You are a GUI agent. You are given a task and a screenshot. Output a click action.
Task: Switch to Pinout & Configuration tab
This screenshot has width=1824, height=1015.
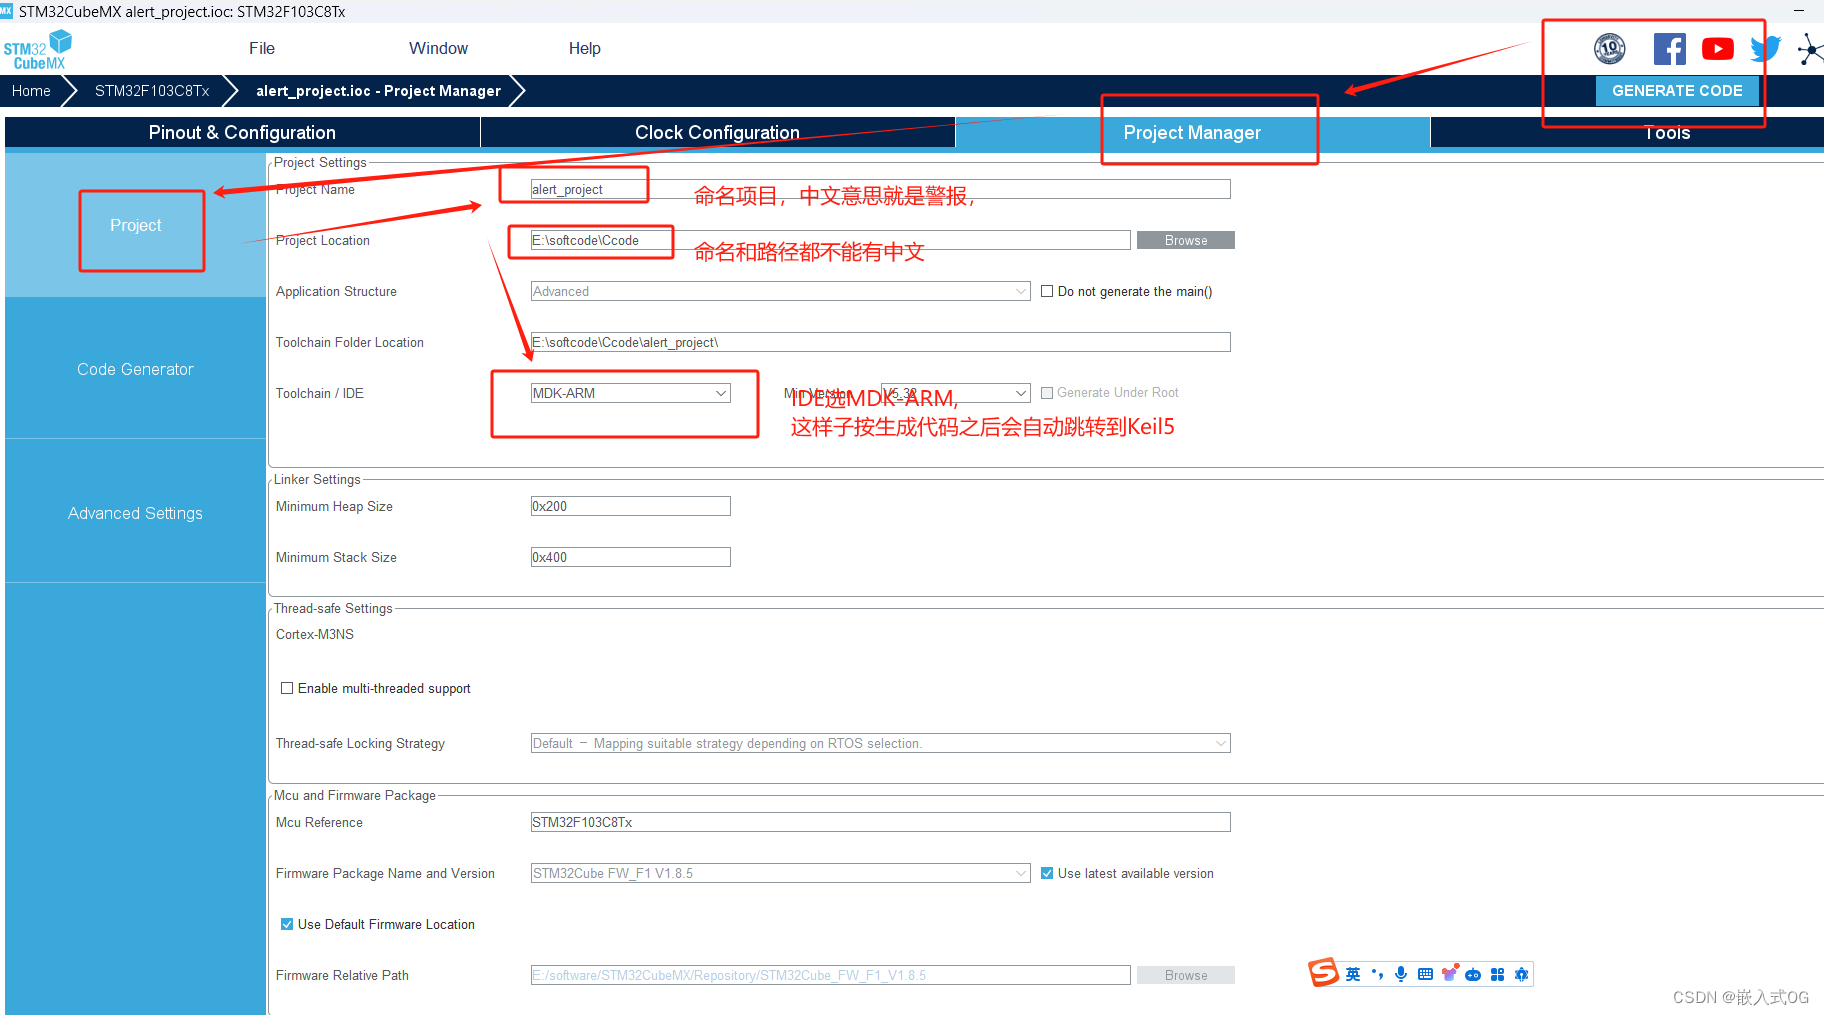click(x=242, y=132)
